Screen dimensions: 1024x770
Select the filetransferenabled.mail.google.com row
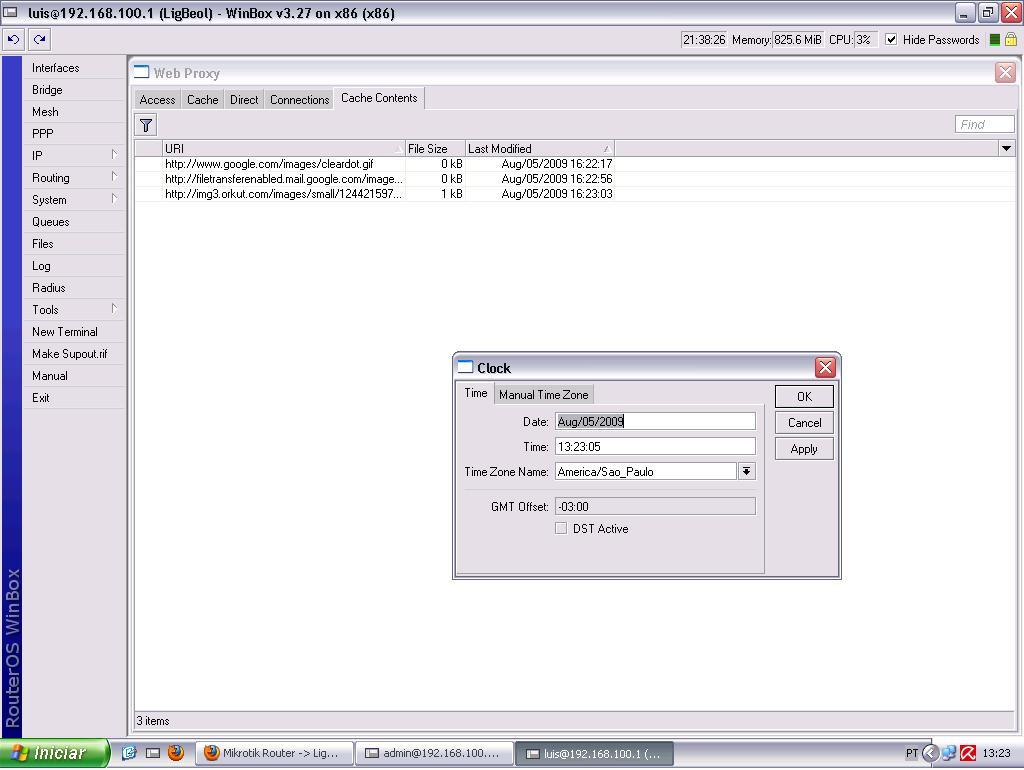coord(575,179)
